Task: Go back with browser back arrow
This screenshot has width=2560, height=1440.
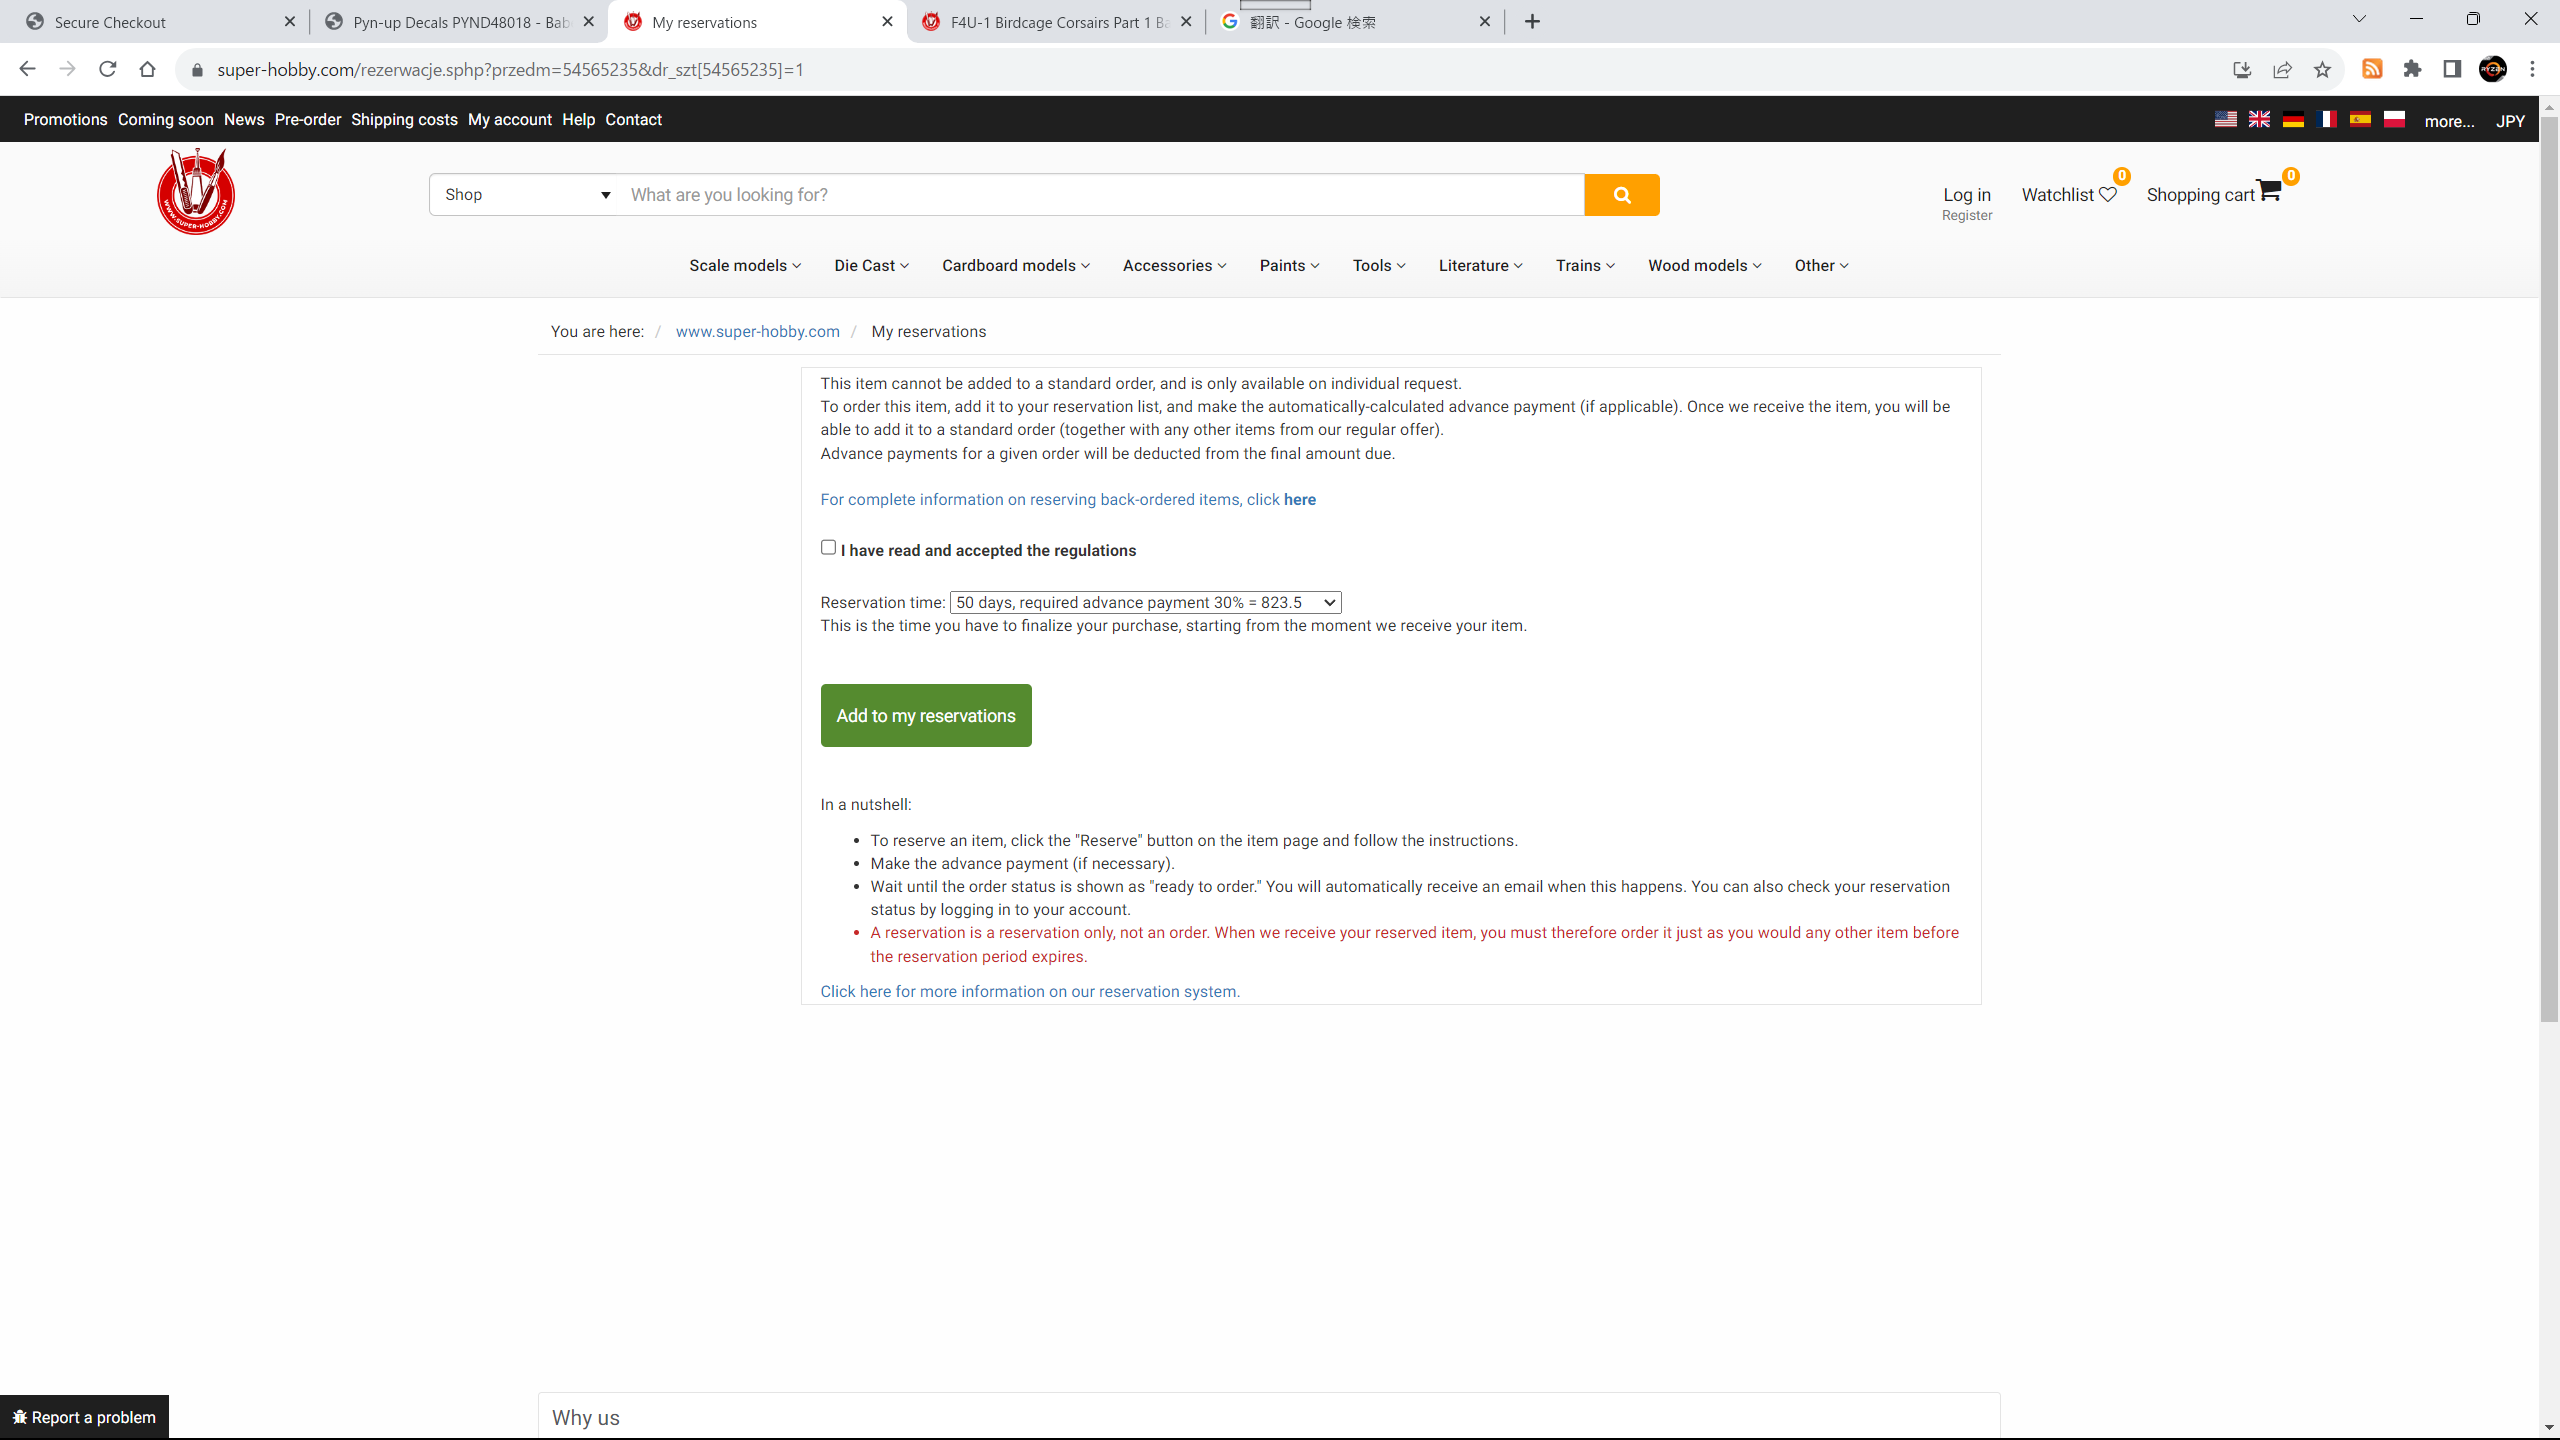Action: (27, 69)
